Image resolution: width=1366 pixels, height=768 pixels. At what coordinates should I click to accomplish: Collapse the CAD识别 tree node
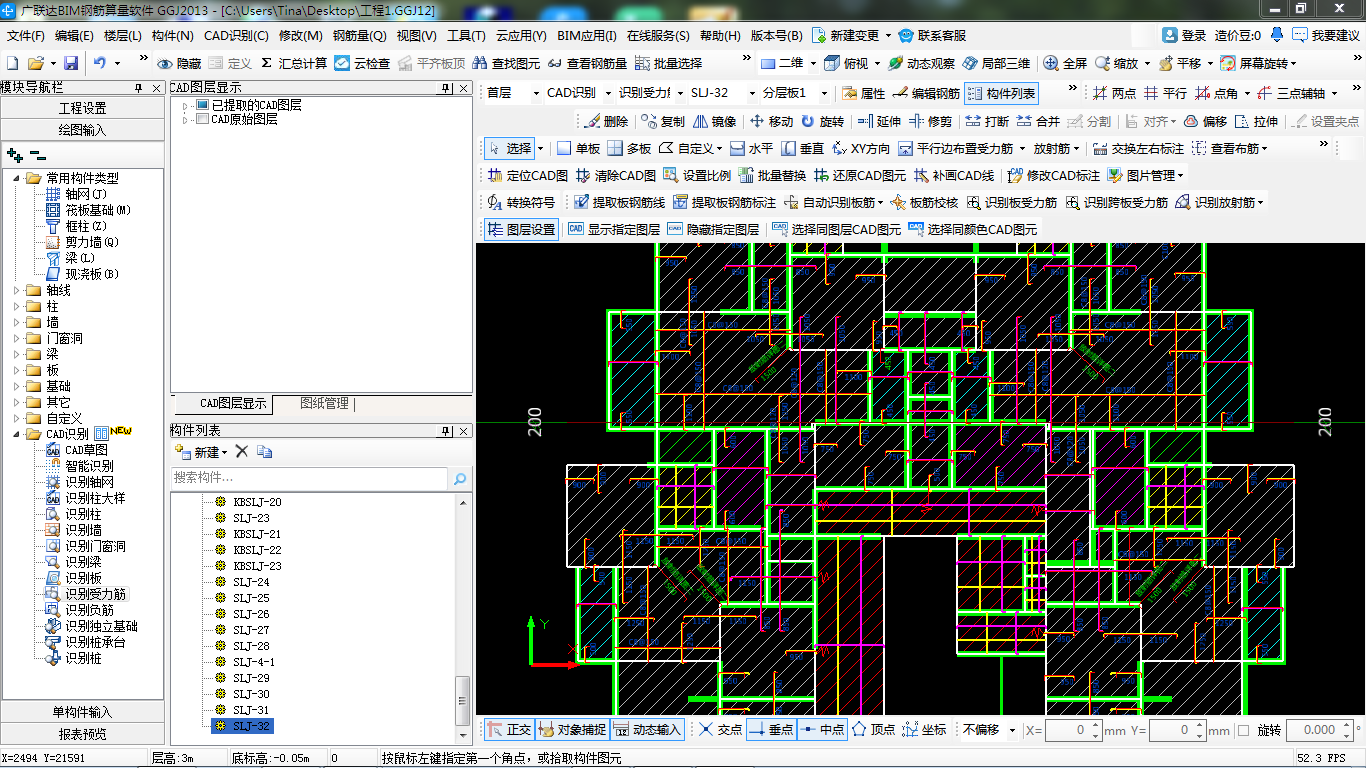pos(17,434)
